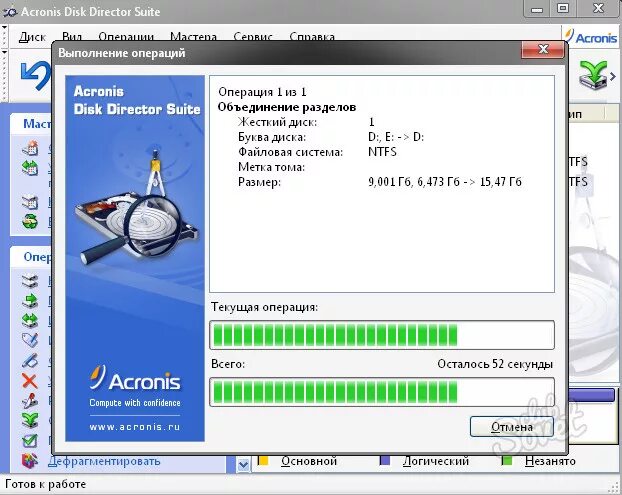Click the Format operation brush icon
The image size is (622, 495).
tap(30, 360)
